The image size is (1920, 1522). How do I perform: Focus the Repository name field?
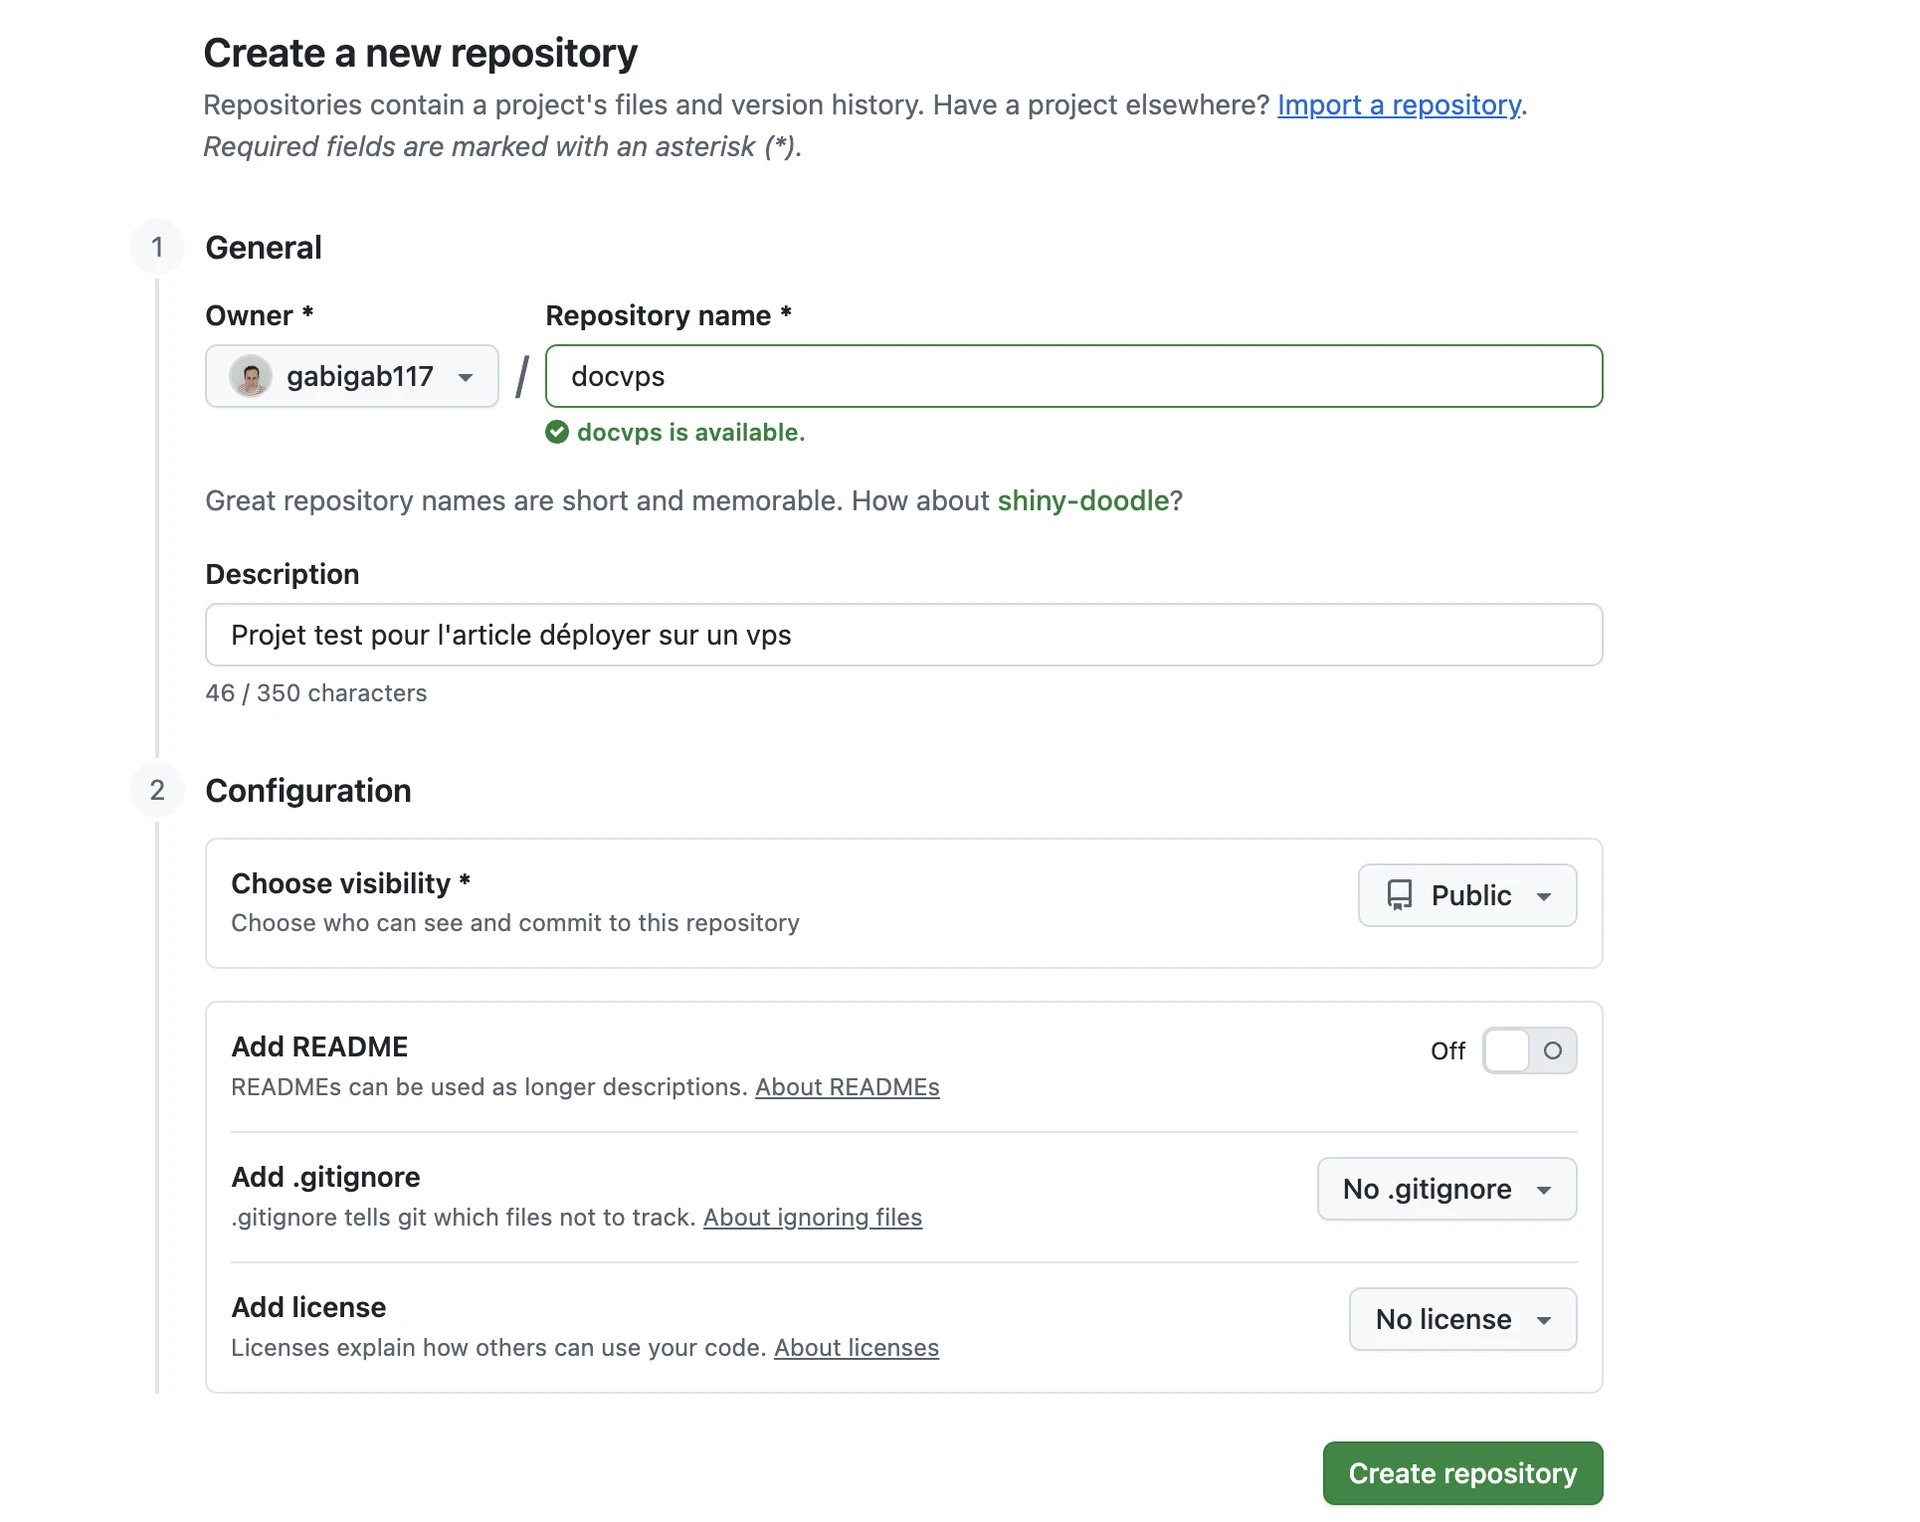tap(1073, 376)
